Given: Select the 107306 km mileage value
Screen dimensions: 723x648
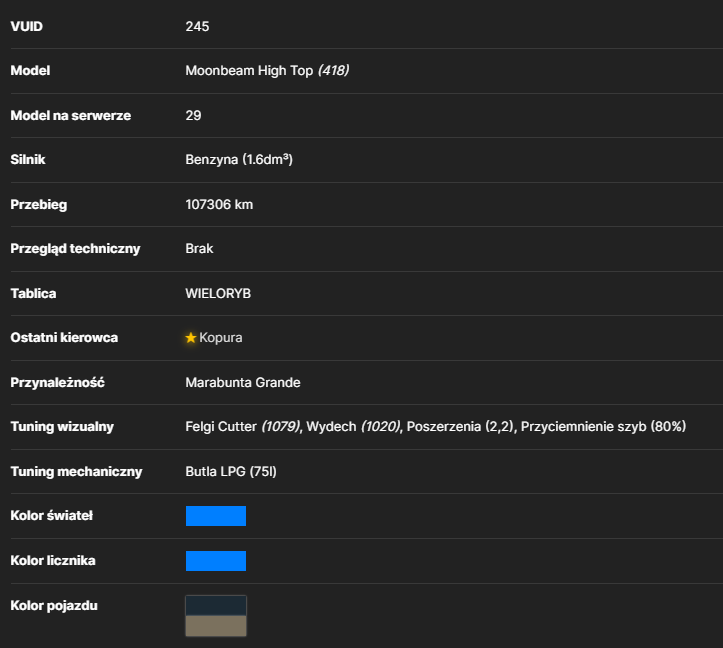Looking at the screenshot, I should point(219,204).
